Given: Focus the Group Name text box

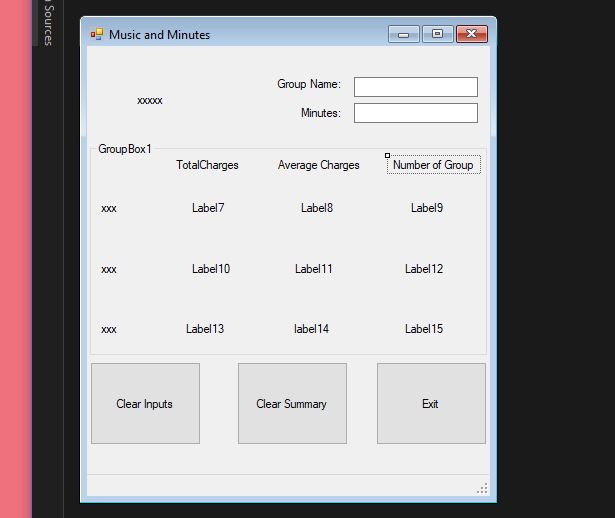Looking at the screenshot, I should (416, 87).
